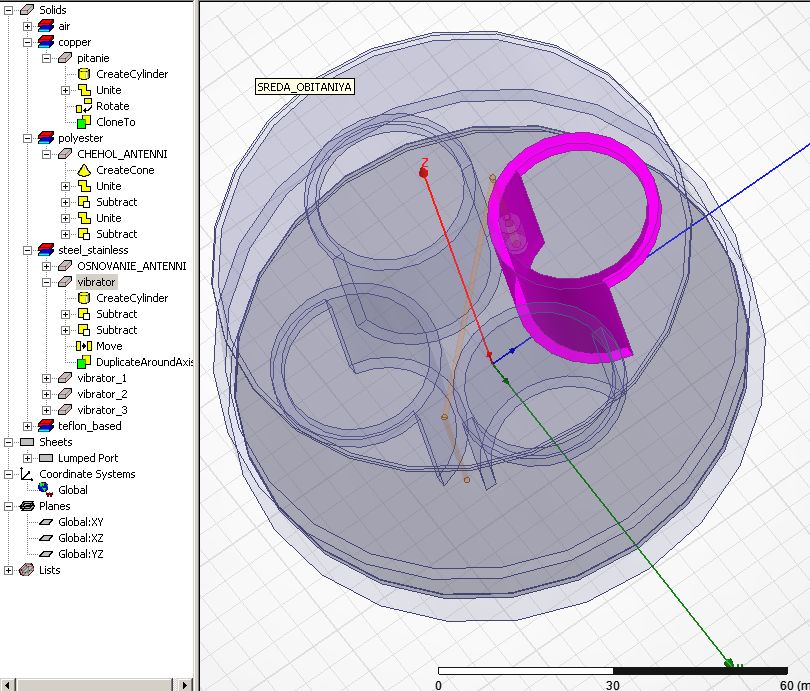Click the green CloneTo icon

84,122
